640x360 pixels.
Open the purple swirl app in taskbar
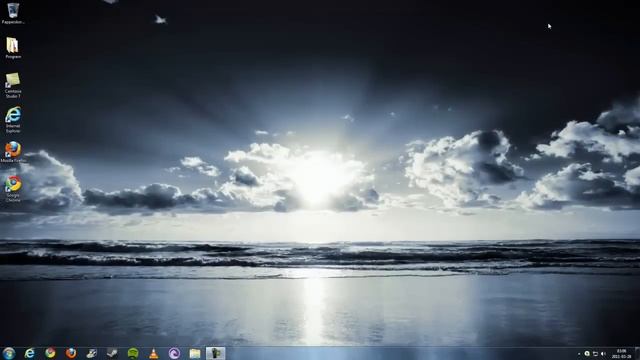tap(174, 353)
